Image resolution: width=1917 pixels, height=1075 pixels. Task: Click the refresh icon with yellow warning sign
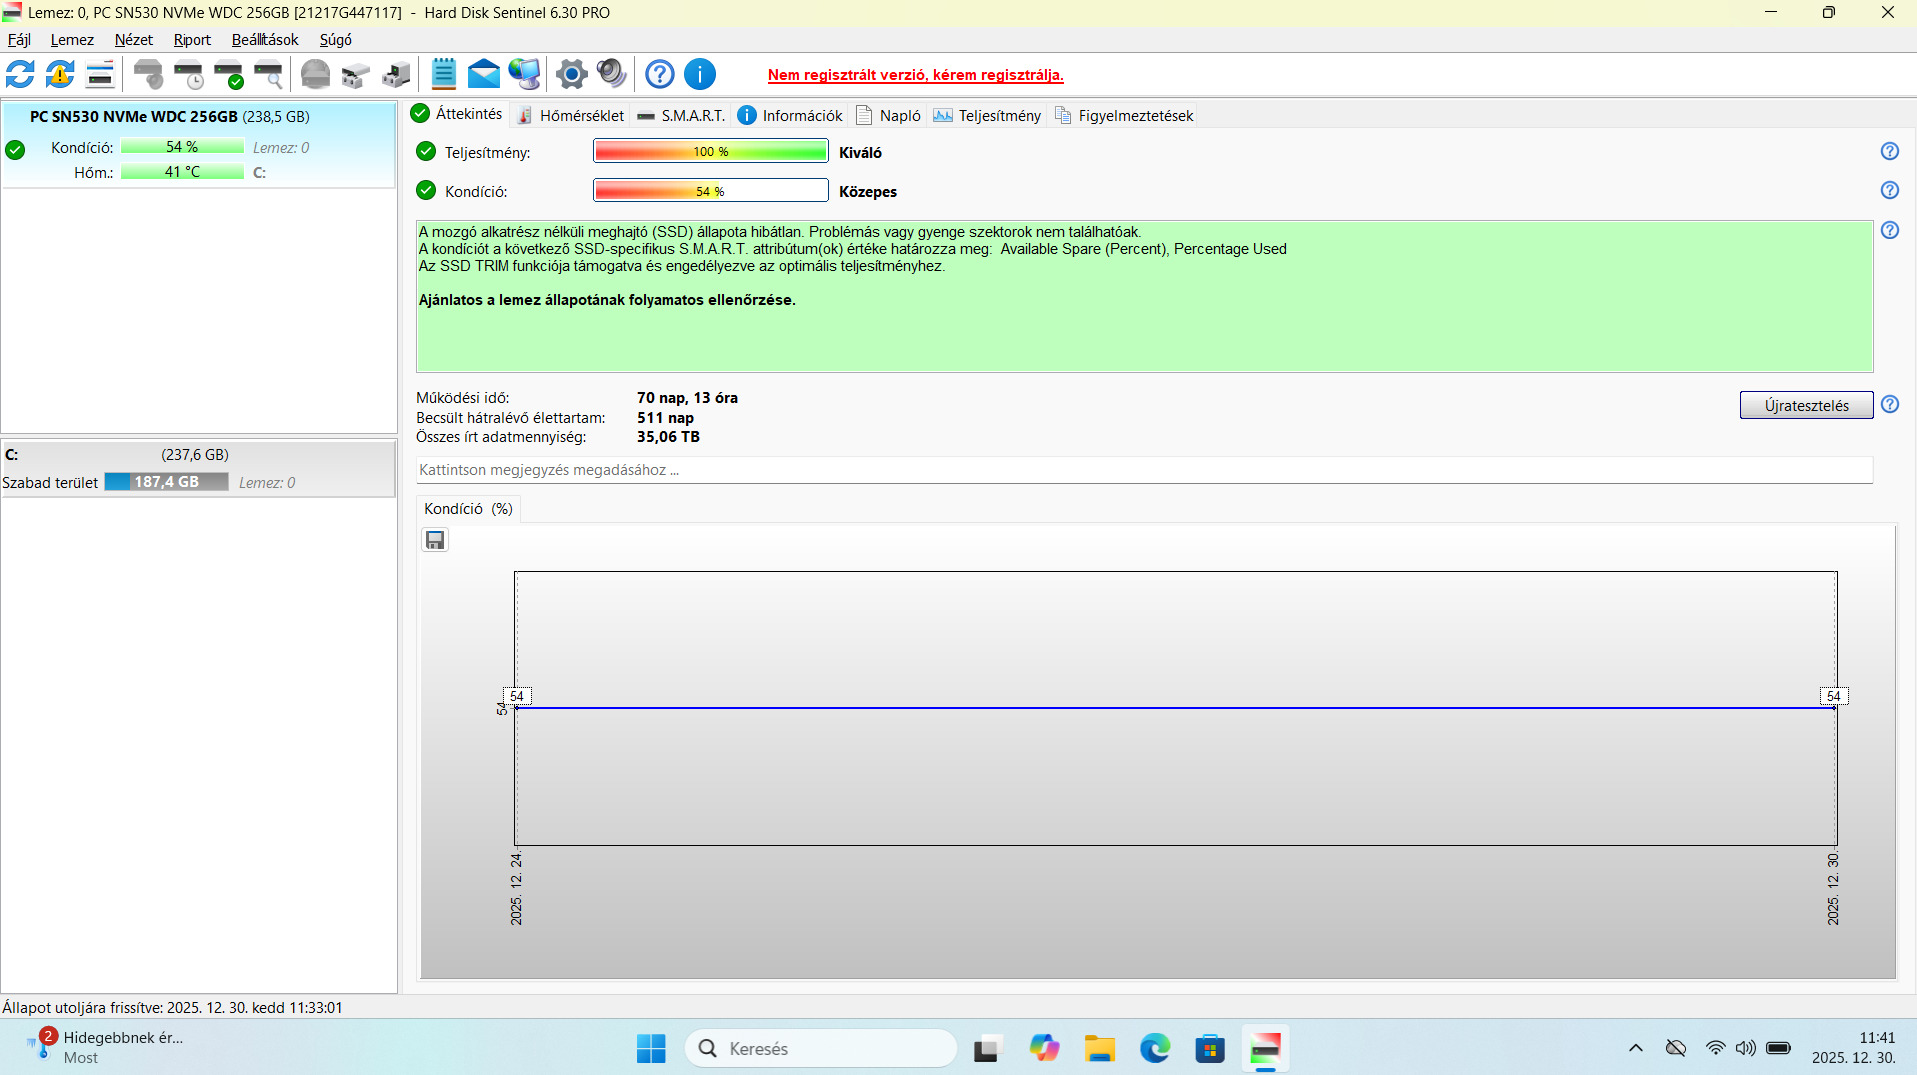tap(60, 74)
